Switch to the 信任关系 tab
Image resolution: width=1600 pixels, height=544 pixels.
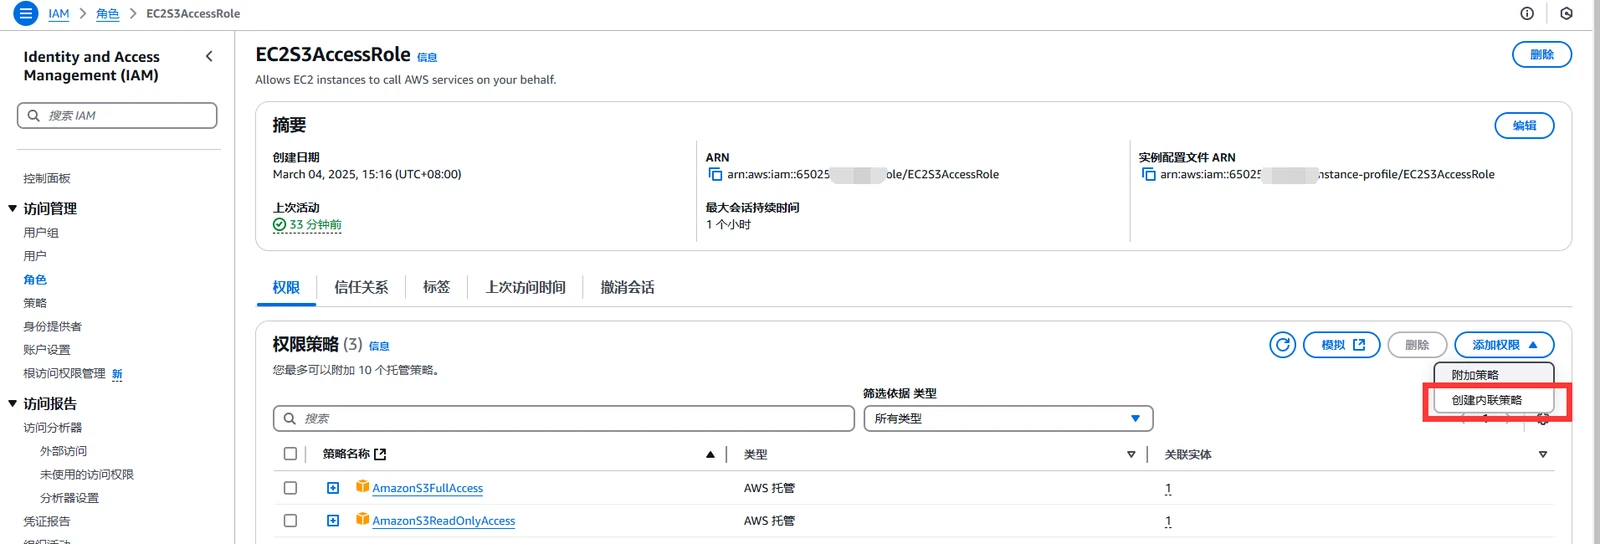coord(361,287)
